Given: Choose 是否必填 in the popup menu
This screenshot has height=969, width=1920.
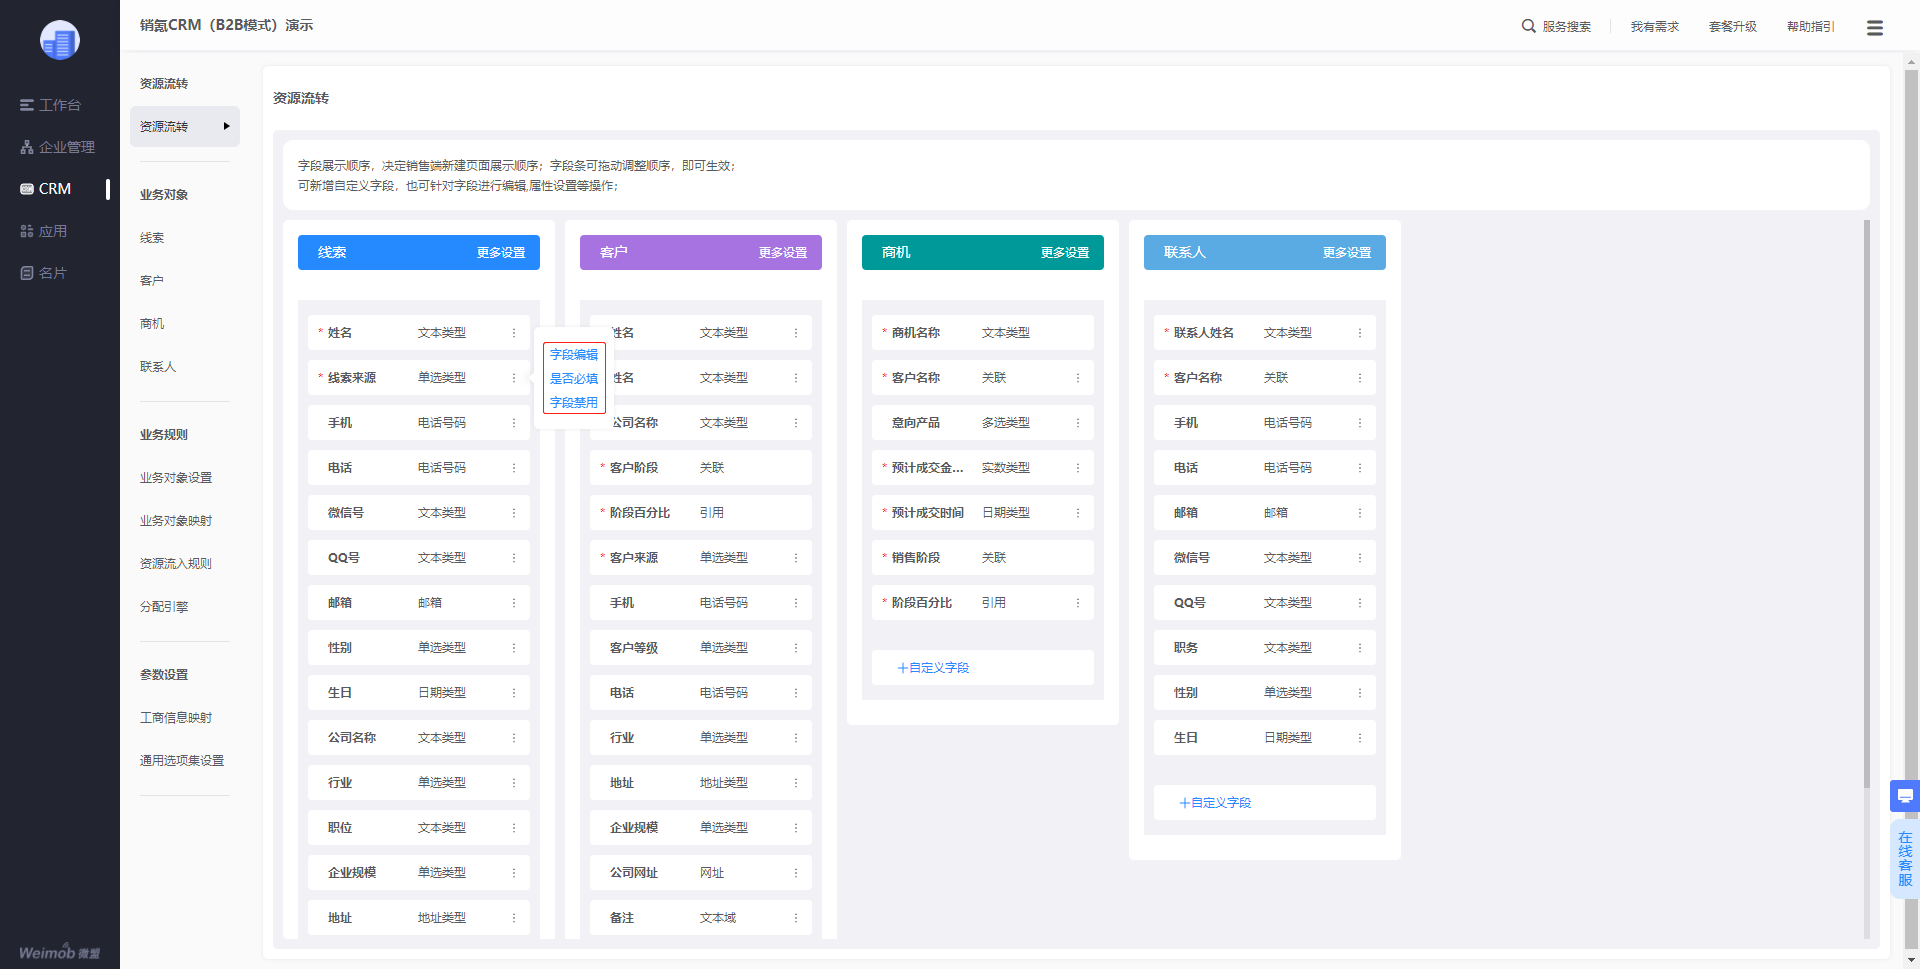Looking at the screenshot, I should [574, 378].
